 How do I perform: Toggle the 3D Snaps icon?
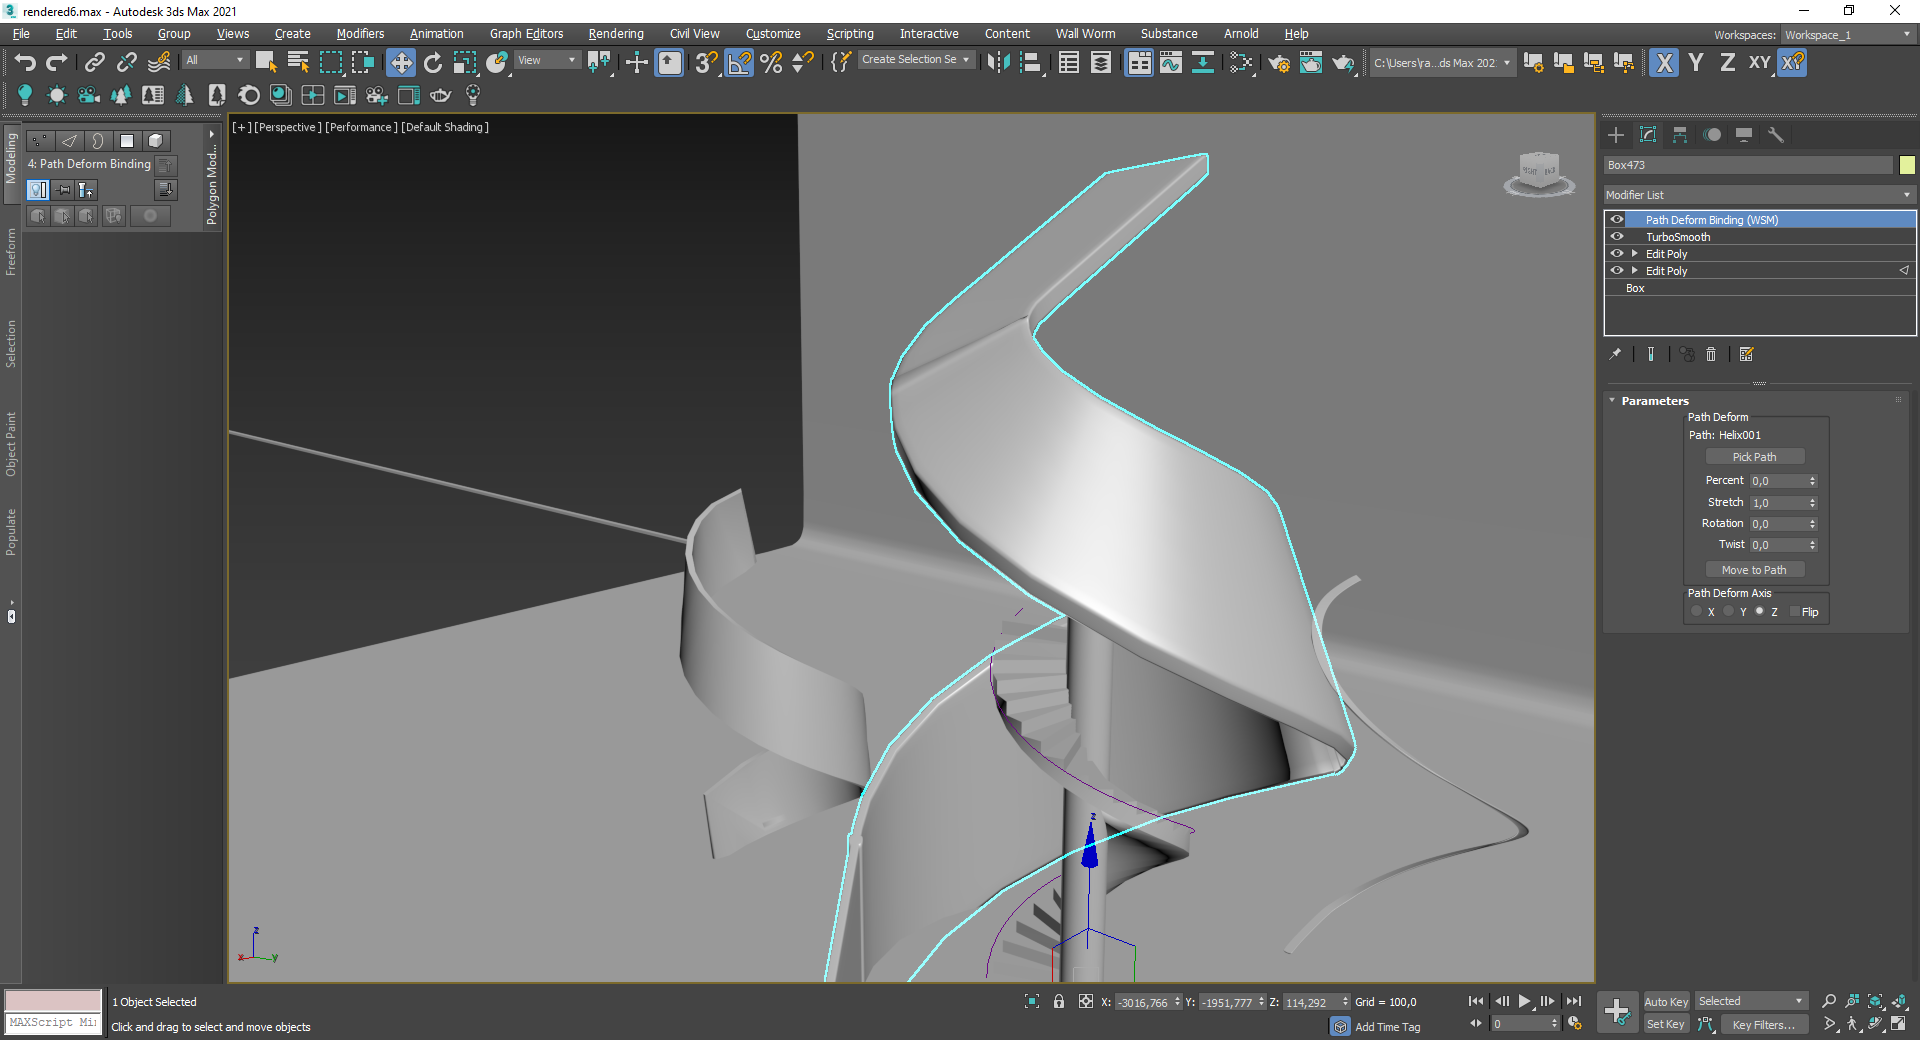point(707,63)
